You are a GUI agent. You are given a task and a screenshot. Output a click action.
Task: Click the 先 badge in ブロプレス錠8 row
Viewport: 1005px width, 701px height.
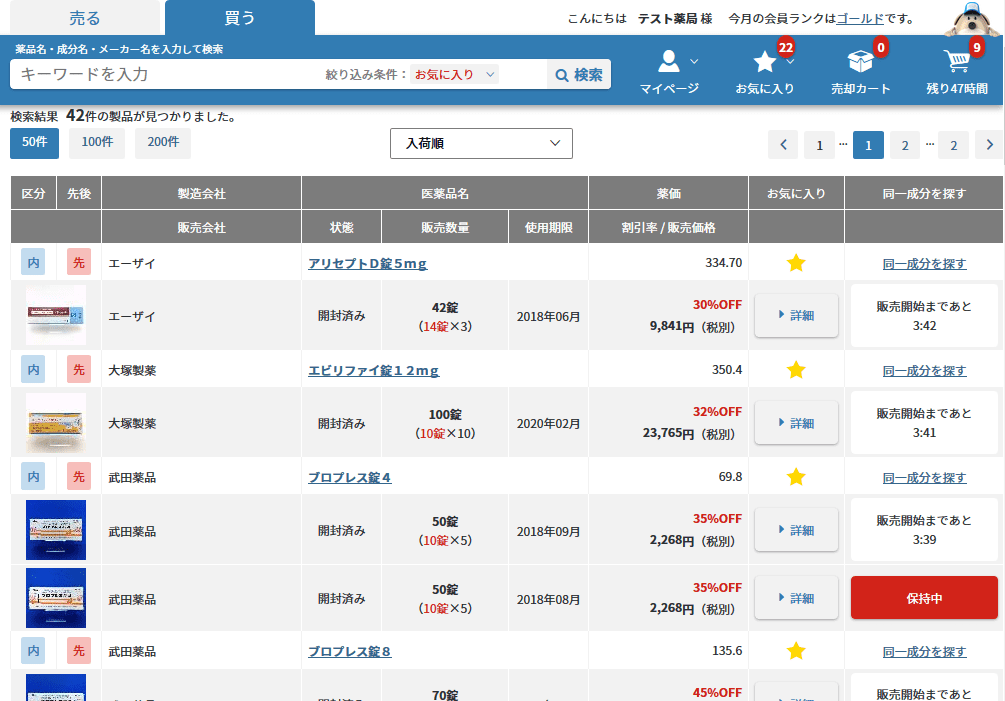click(x=79, y=650)
